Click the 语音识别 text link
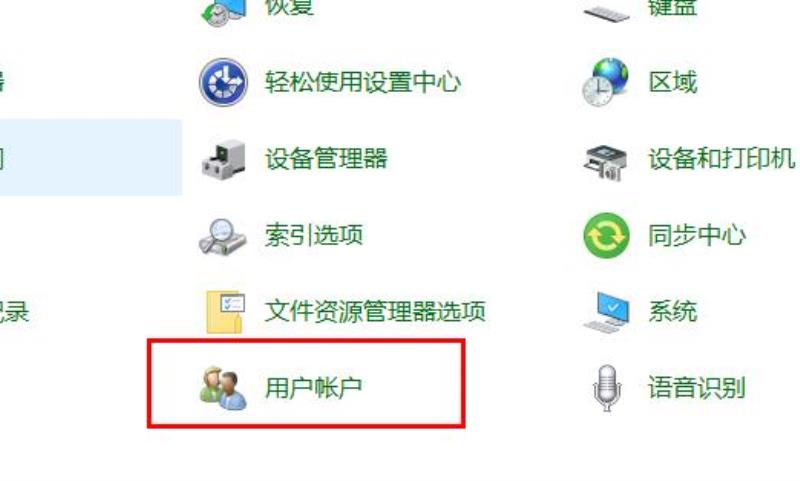Image resolution: width=800 pixels, height=481 pixels. point(697,388)
